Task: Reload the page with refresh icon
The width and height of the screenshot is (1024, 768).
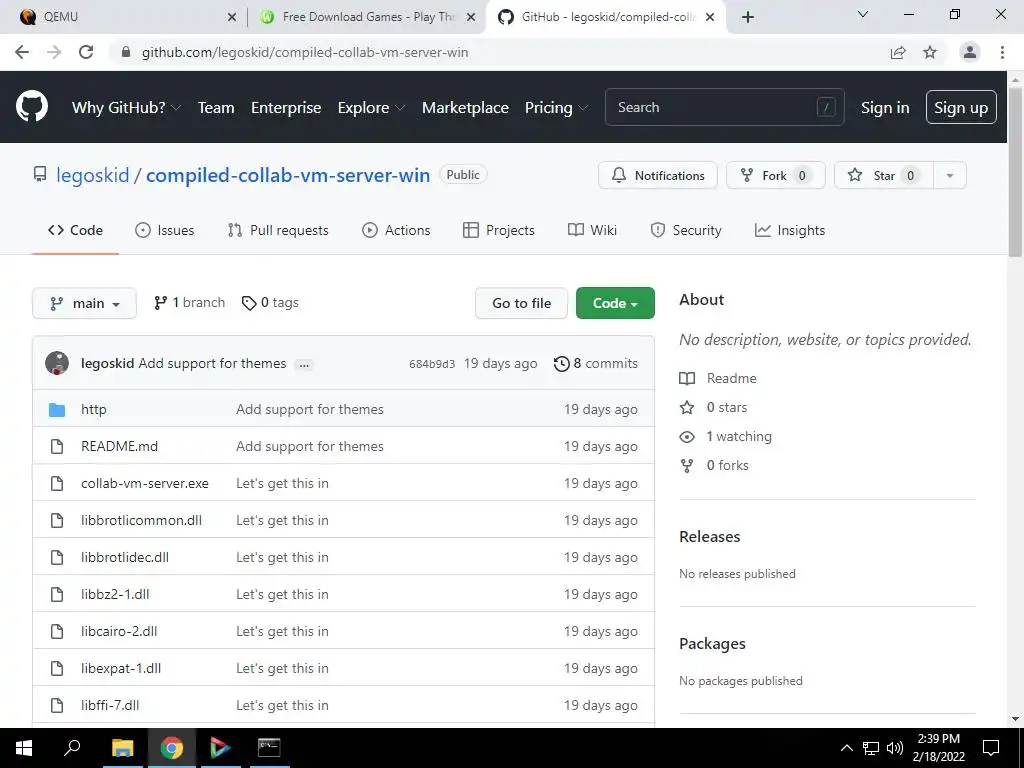Action: click(x=86, y=52)
